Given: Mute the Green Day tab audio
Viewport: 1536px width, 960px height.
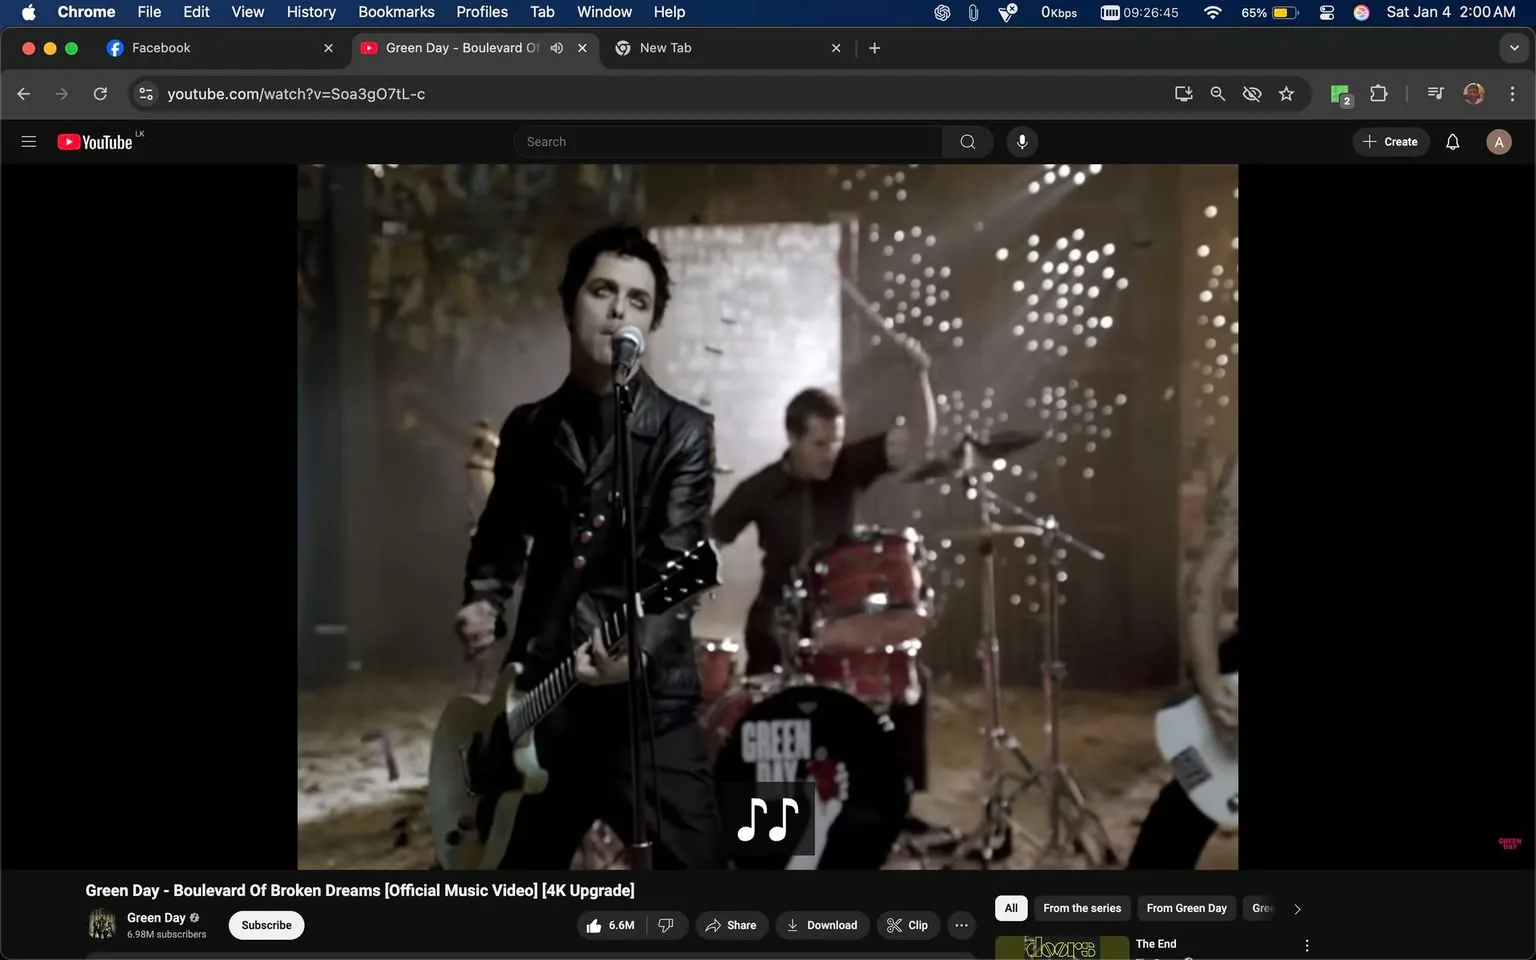Looking at the screenshot, I should tap(557, 47).
